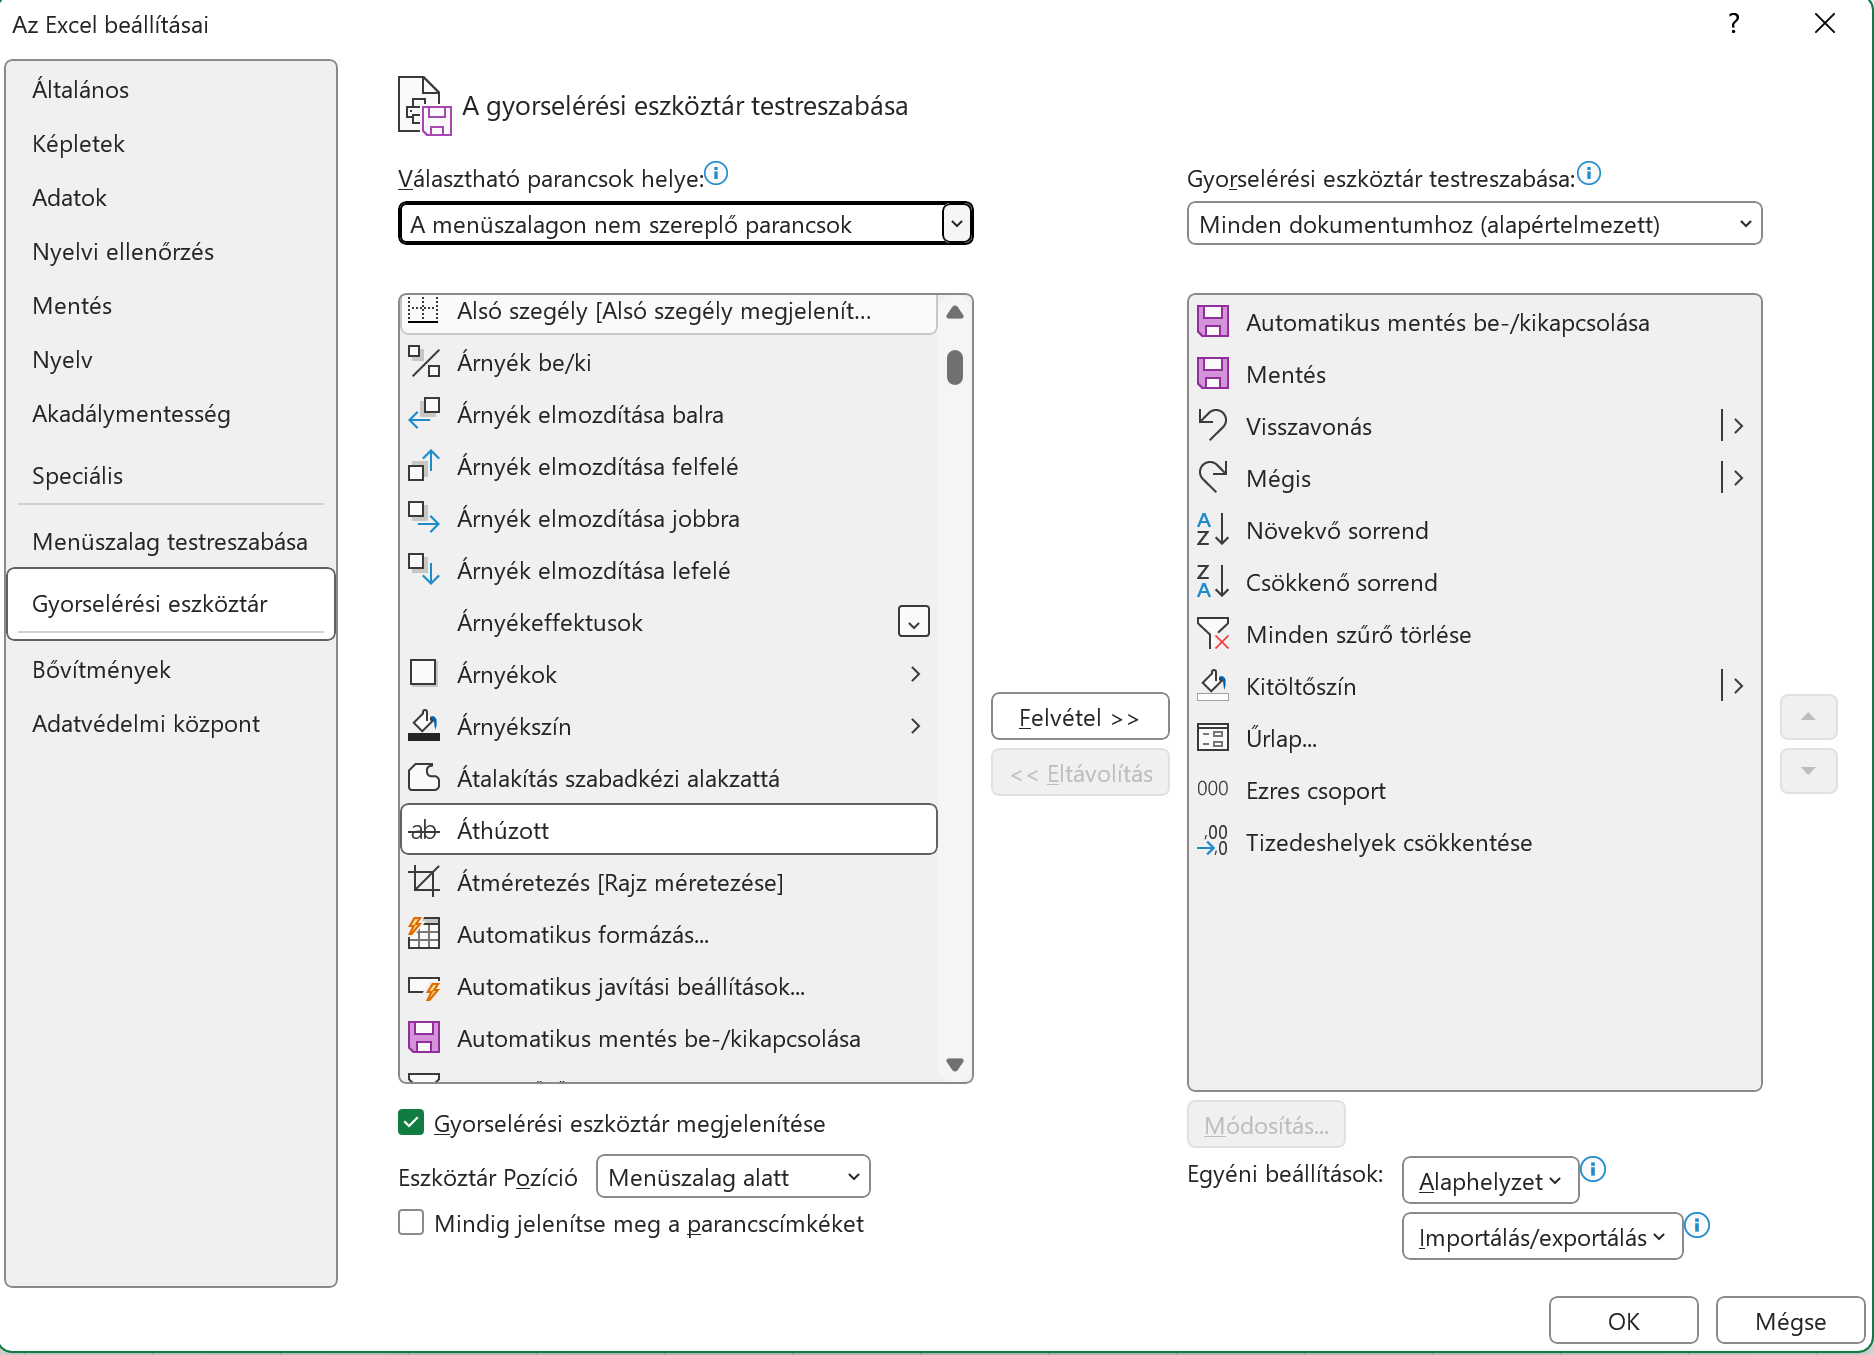Click the Minden szűrő törlése filter icon
1874x1355 pixels.
1212,634
